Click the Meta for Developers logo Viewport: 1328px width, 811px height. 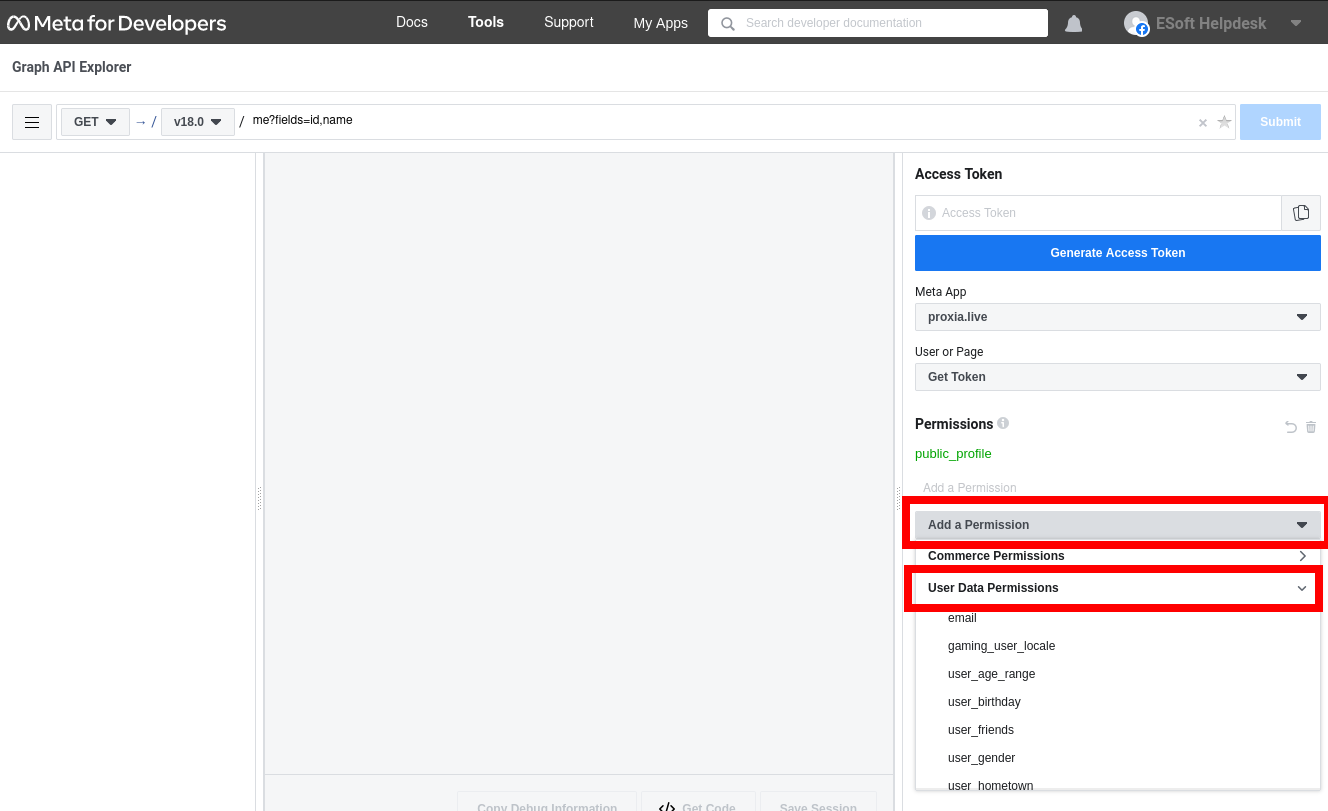click(x=117, y=23)
